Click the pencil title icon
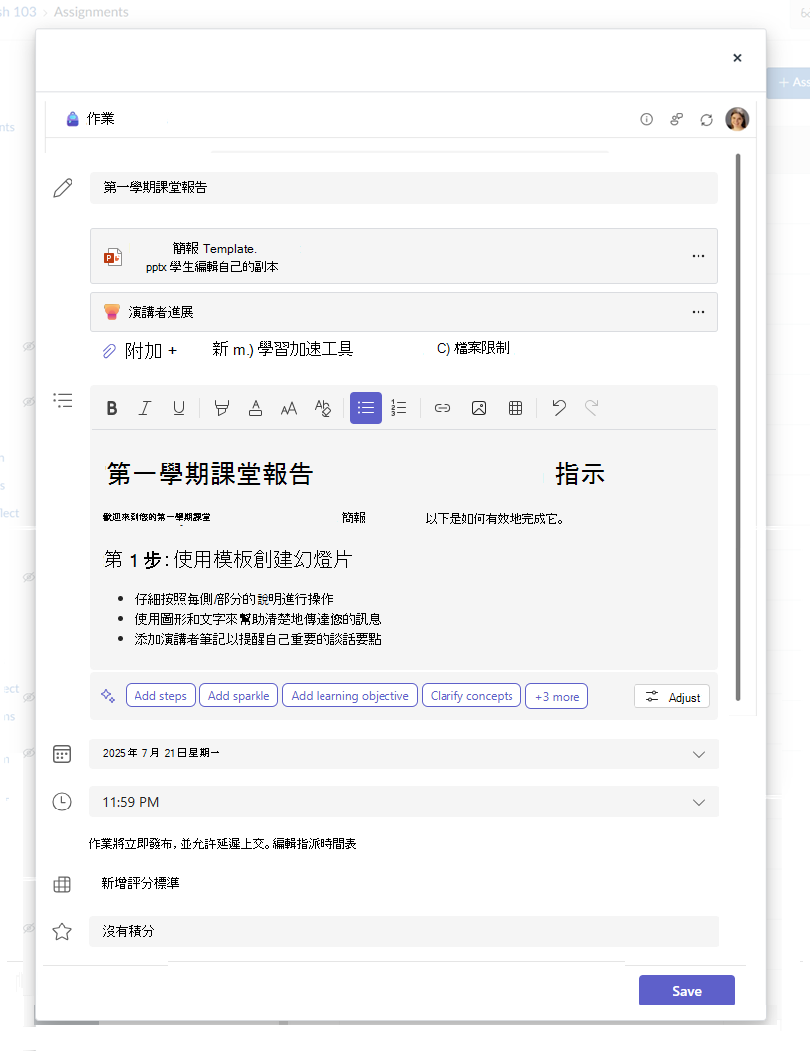This screenshot has height=1051, width=810. [63, 188]
